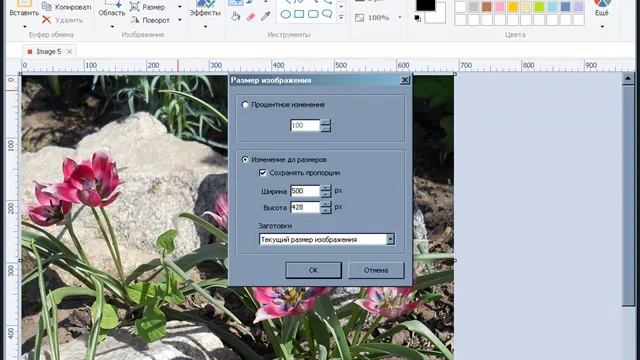Expand the Область dropdown arrow

click(112, 27)
